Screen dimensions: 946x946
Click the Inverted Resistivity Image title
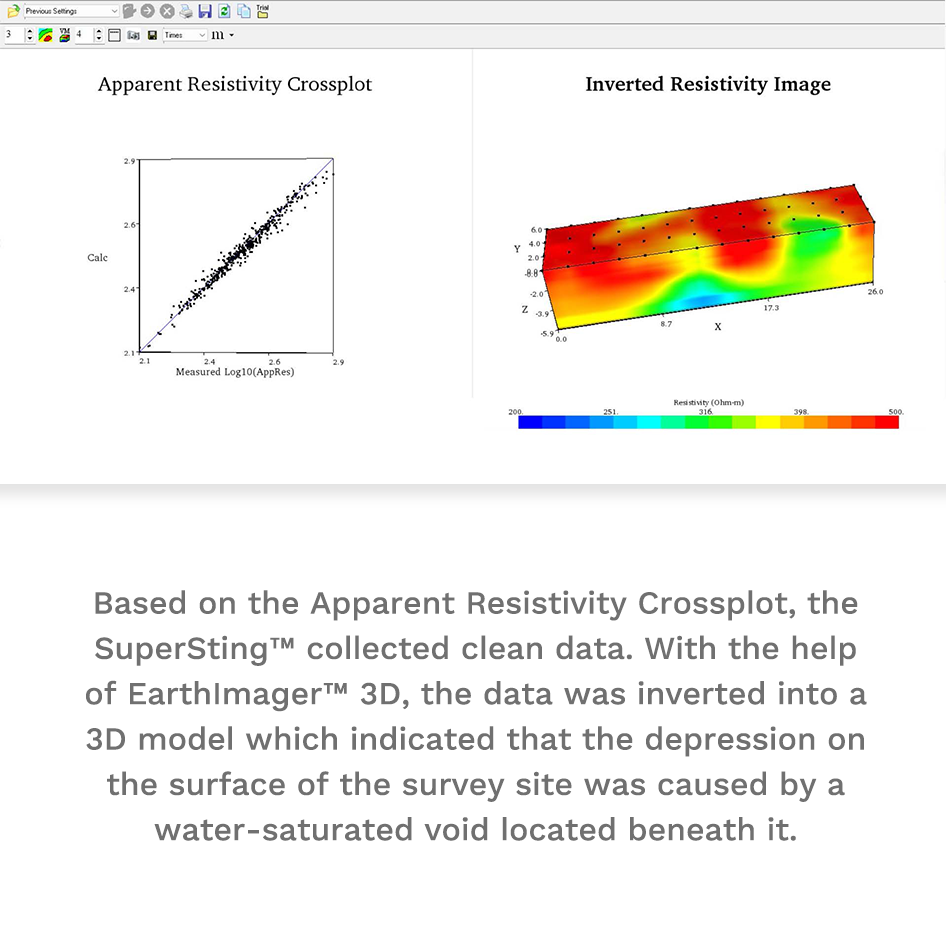tap(708, 84)
